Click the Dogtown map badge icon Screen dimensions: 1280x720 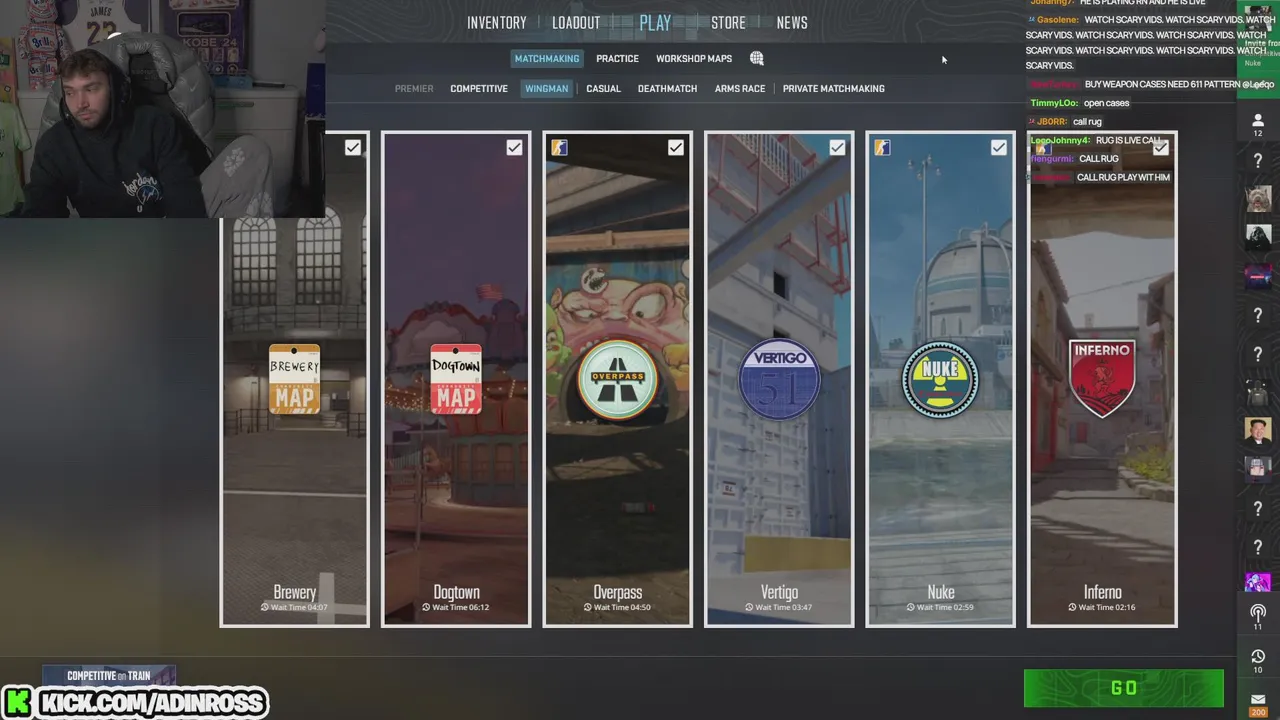tap(456, 379)
